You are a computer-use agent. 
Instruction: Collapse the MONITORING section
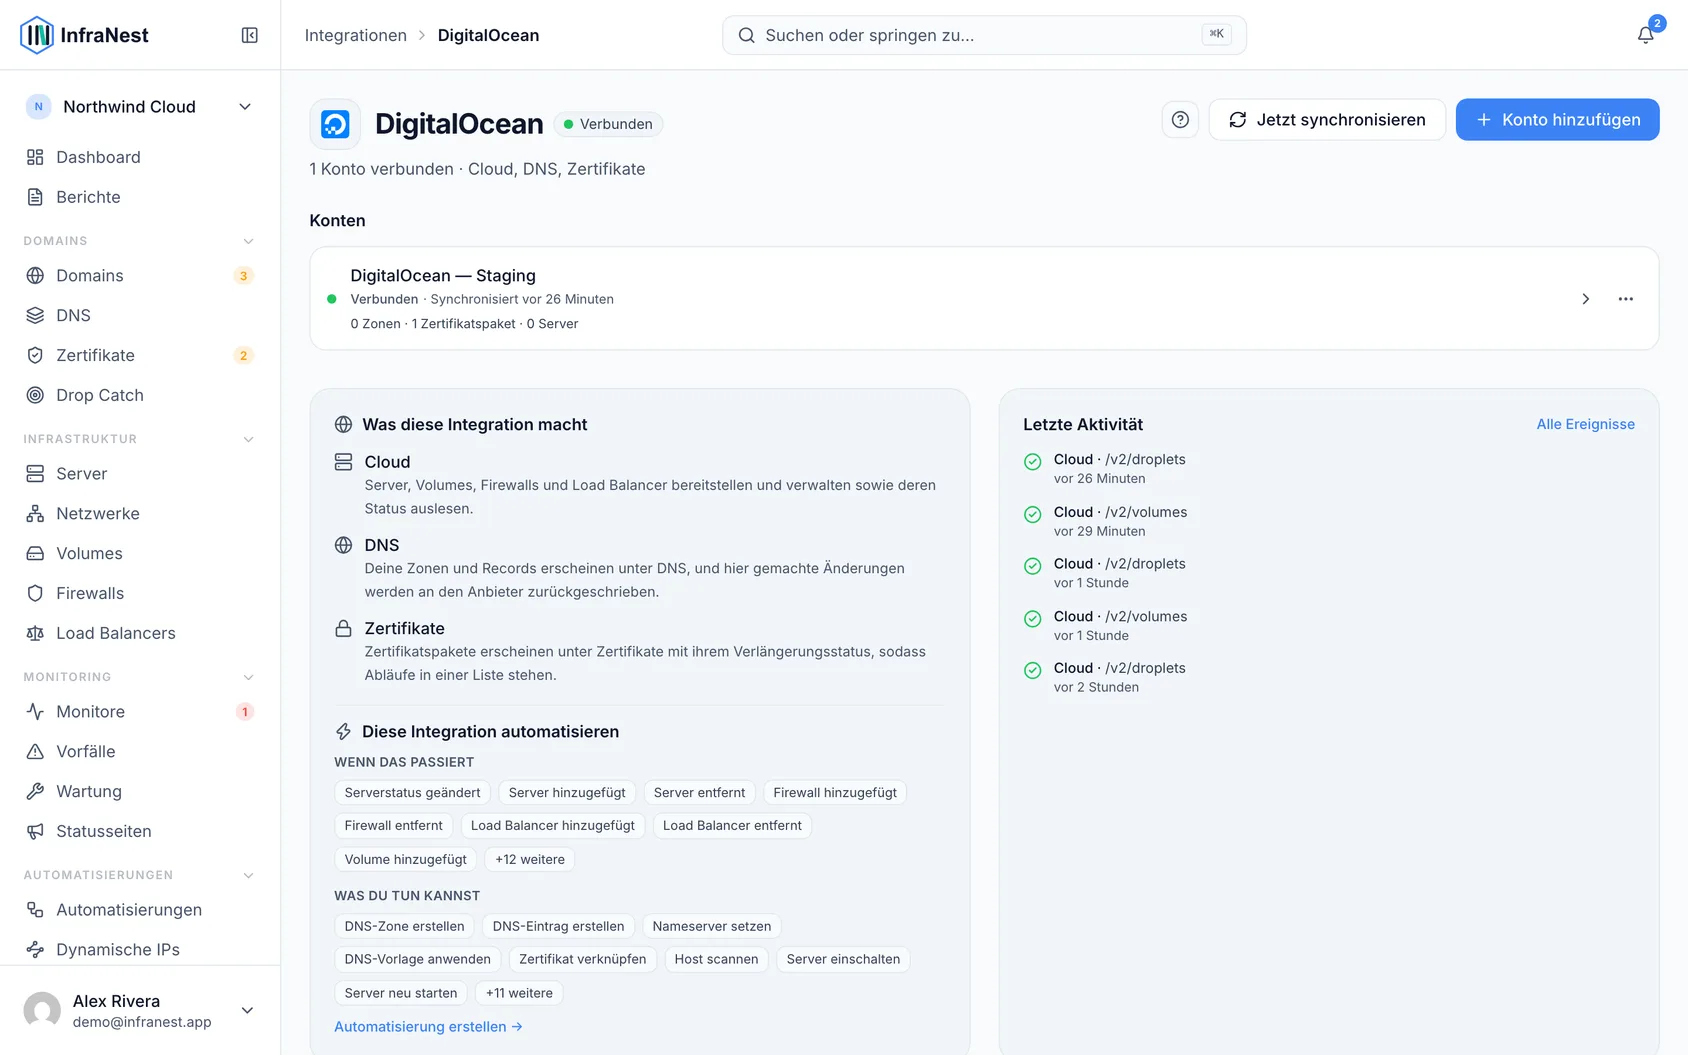point(249,677)
